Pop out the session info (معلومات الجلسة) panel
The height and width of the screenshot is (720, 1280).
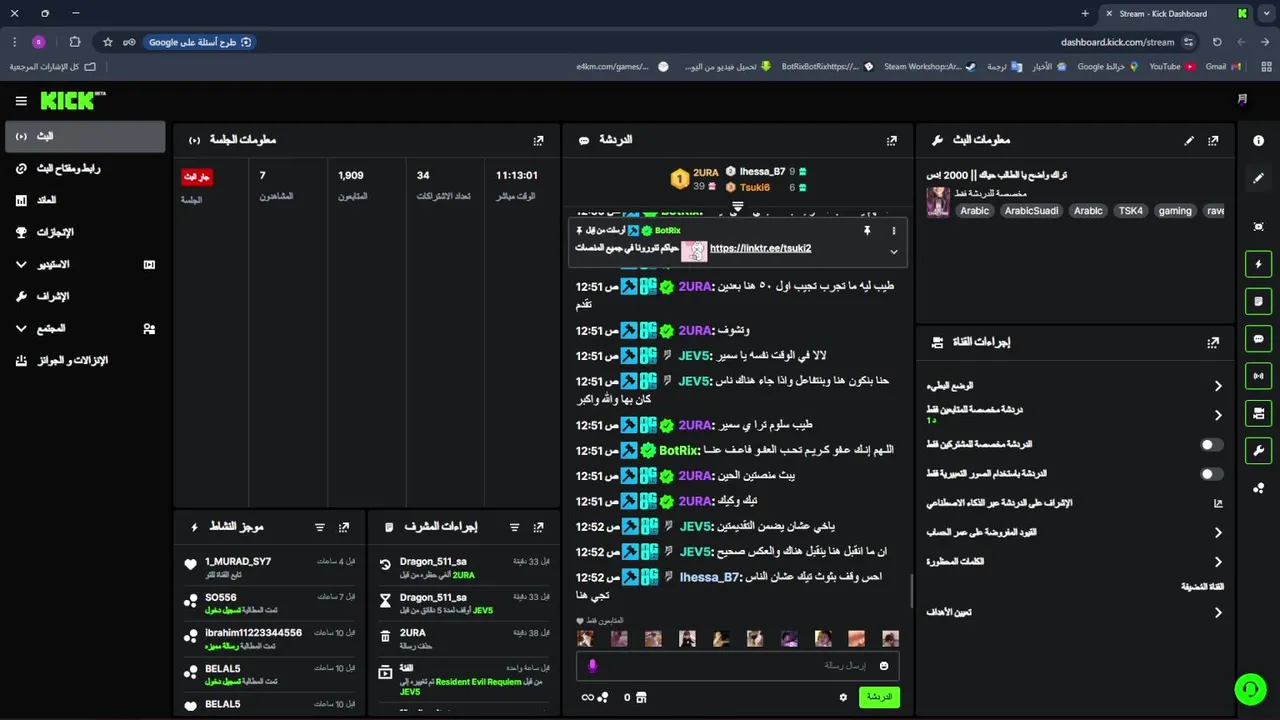pos(539,141)
